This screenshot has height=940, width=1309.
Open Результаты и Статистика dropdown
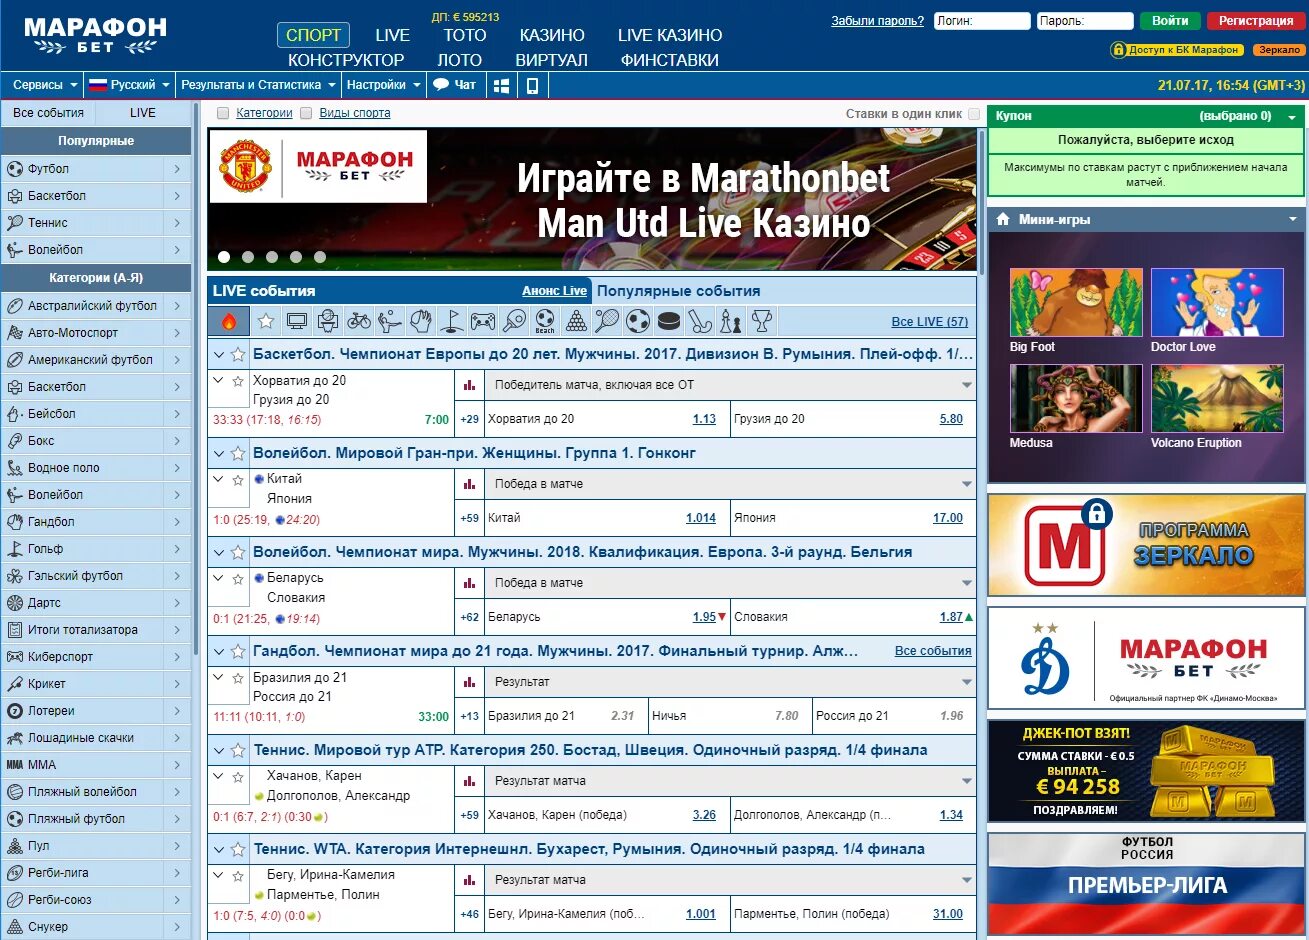click(258, 85)
